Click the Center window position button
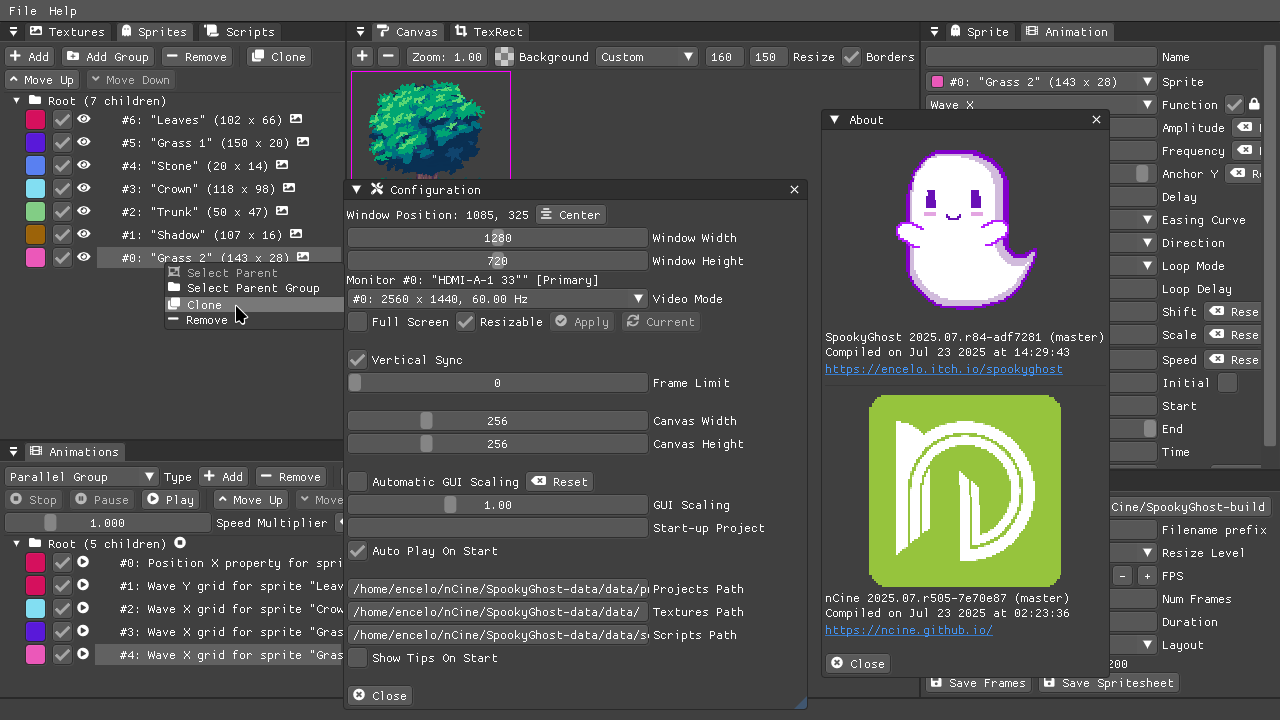The width and height of the screenshot is (1280, 720). pos(570,215)
